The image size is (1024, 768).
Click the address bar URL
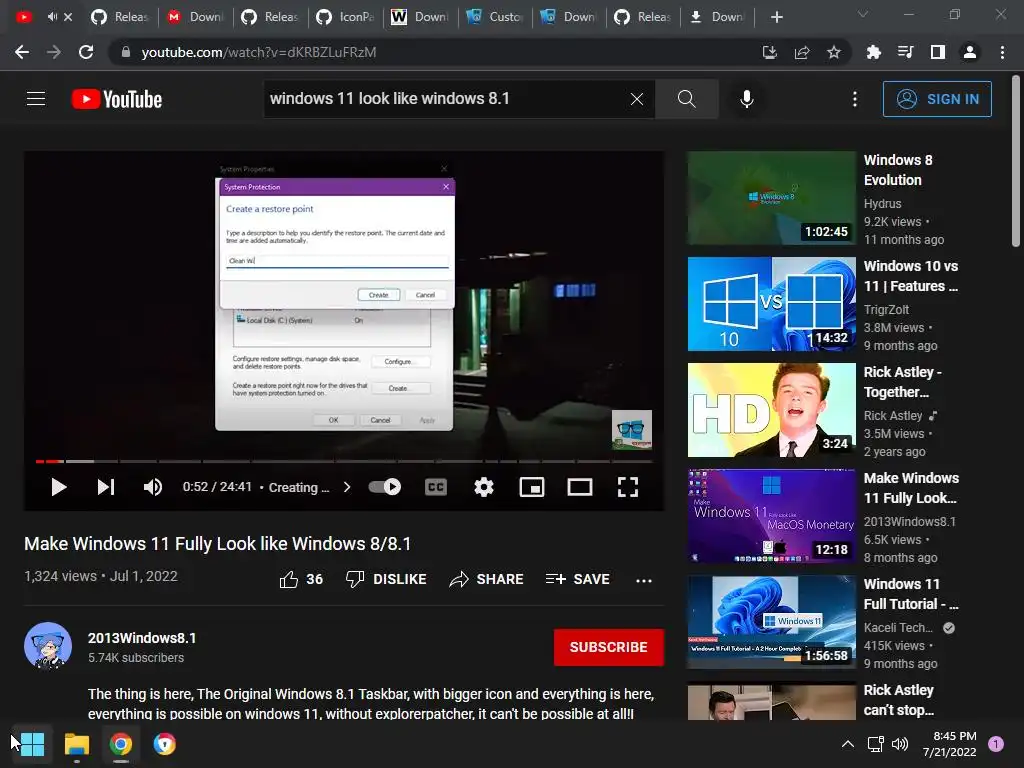pyautogui.click(x=259, y=52)
